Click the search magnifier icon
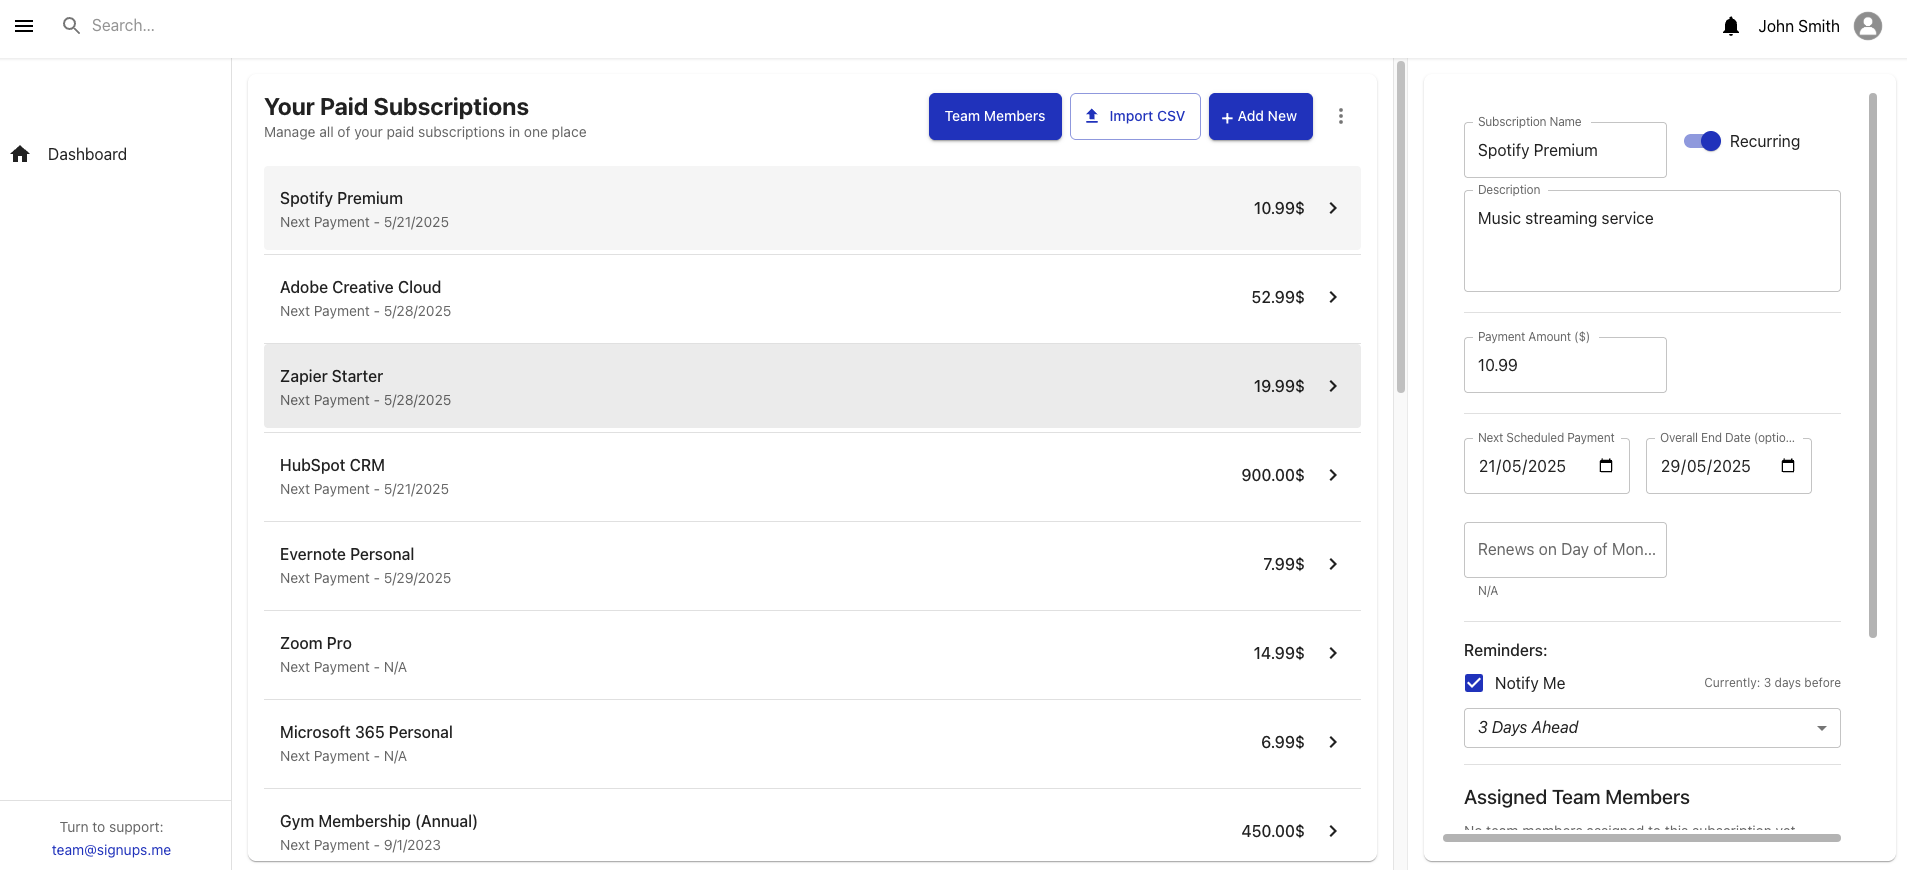 click(71, 26)
